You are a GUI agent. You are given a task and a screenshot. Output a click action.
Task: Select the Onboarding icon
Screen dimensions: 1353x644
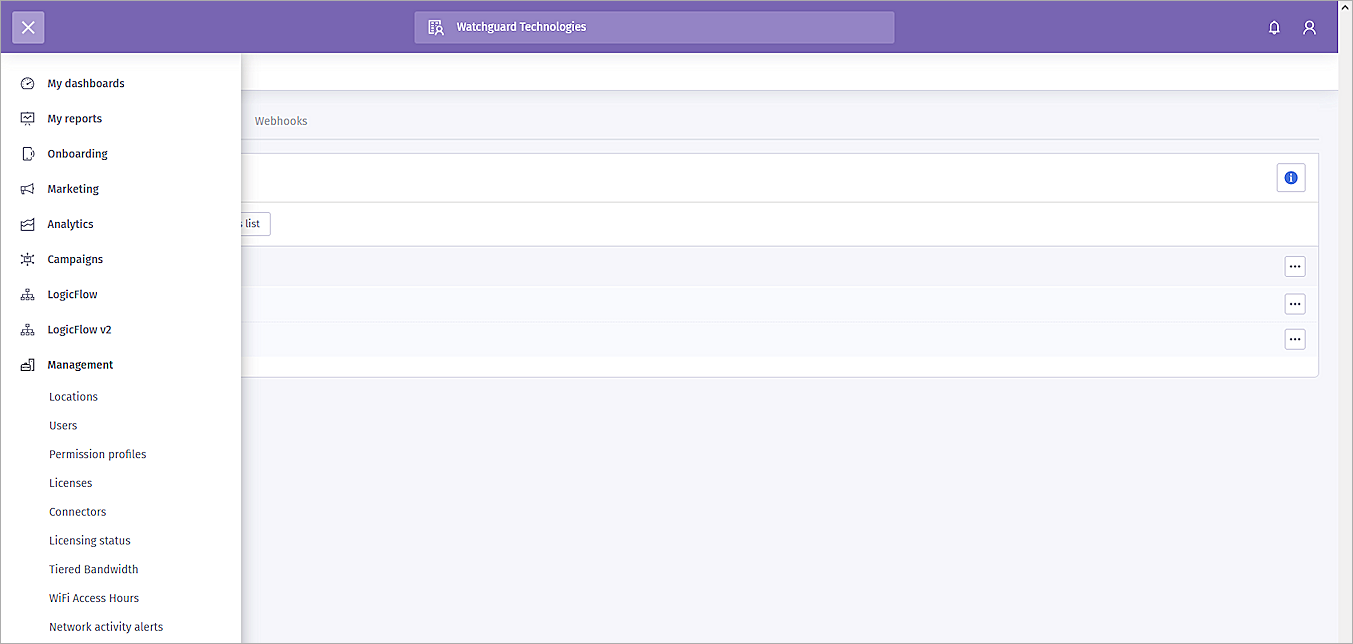coord(27,153)
